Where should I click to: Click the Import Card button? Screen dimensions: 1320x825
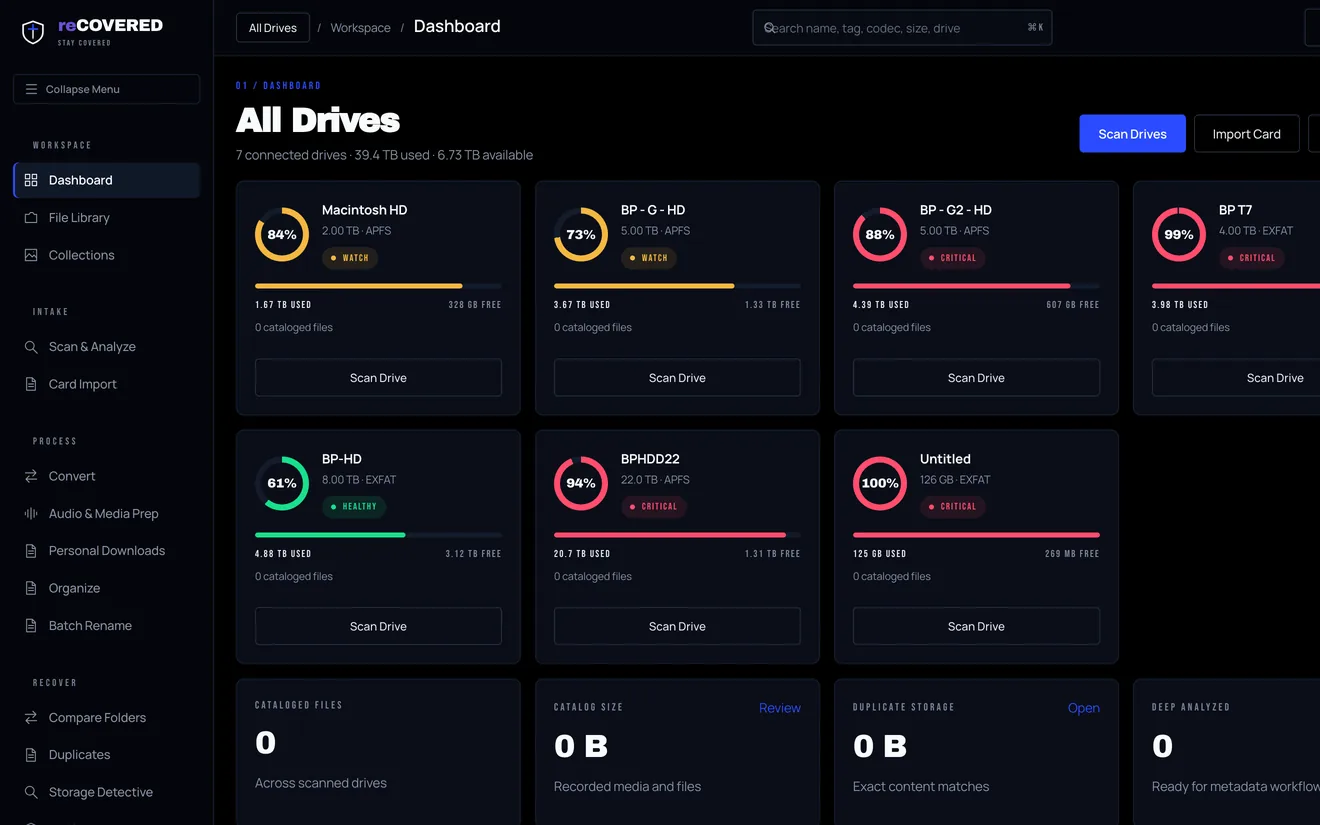1246,134
